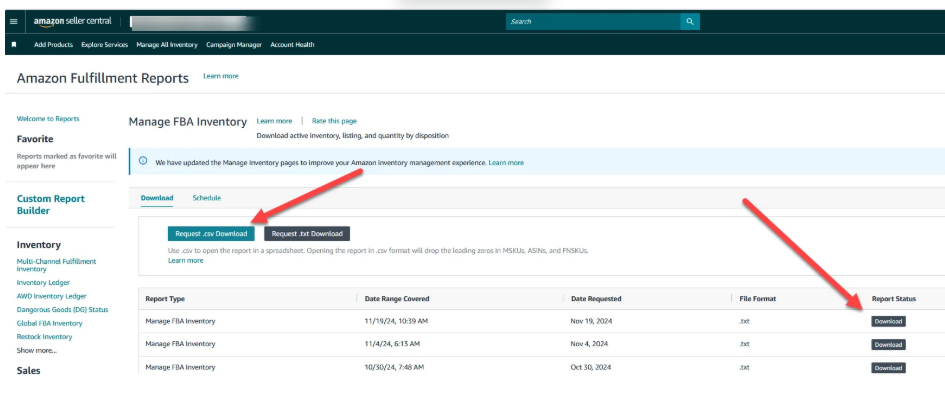Screen dimensions: 945x403
Task: Click the 11/4/24, 6:13 AM cell
Action: click(x=392, y=344)
